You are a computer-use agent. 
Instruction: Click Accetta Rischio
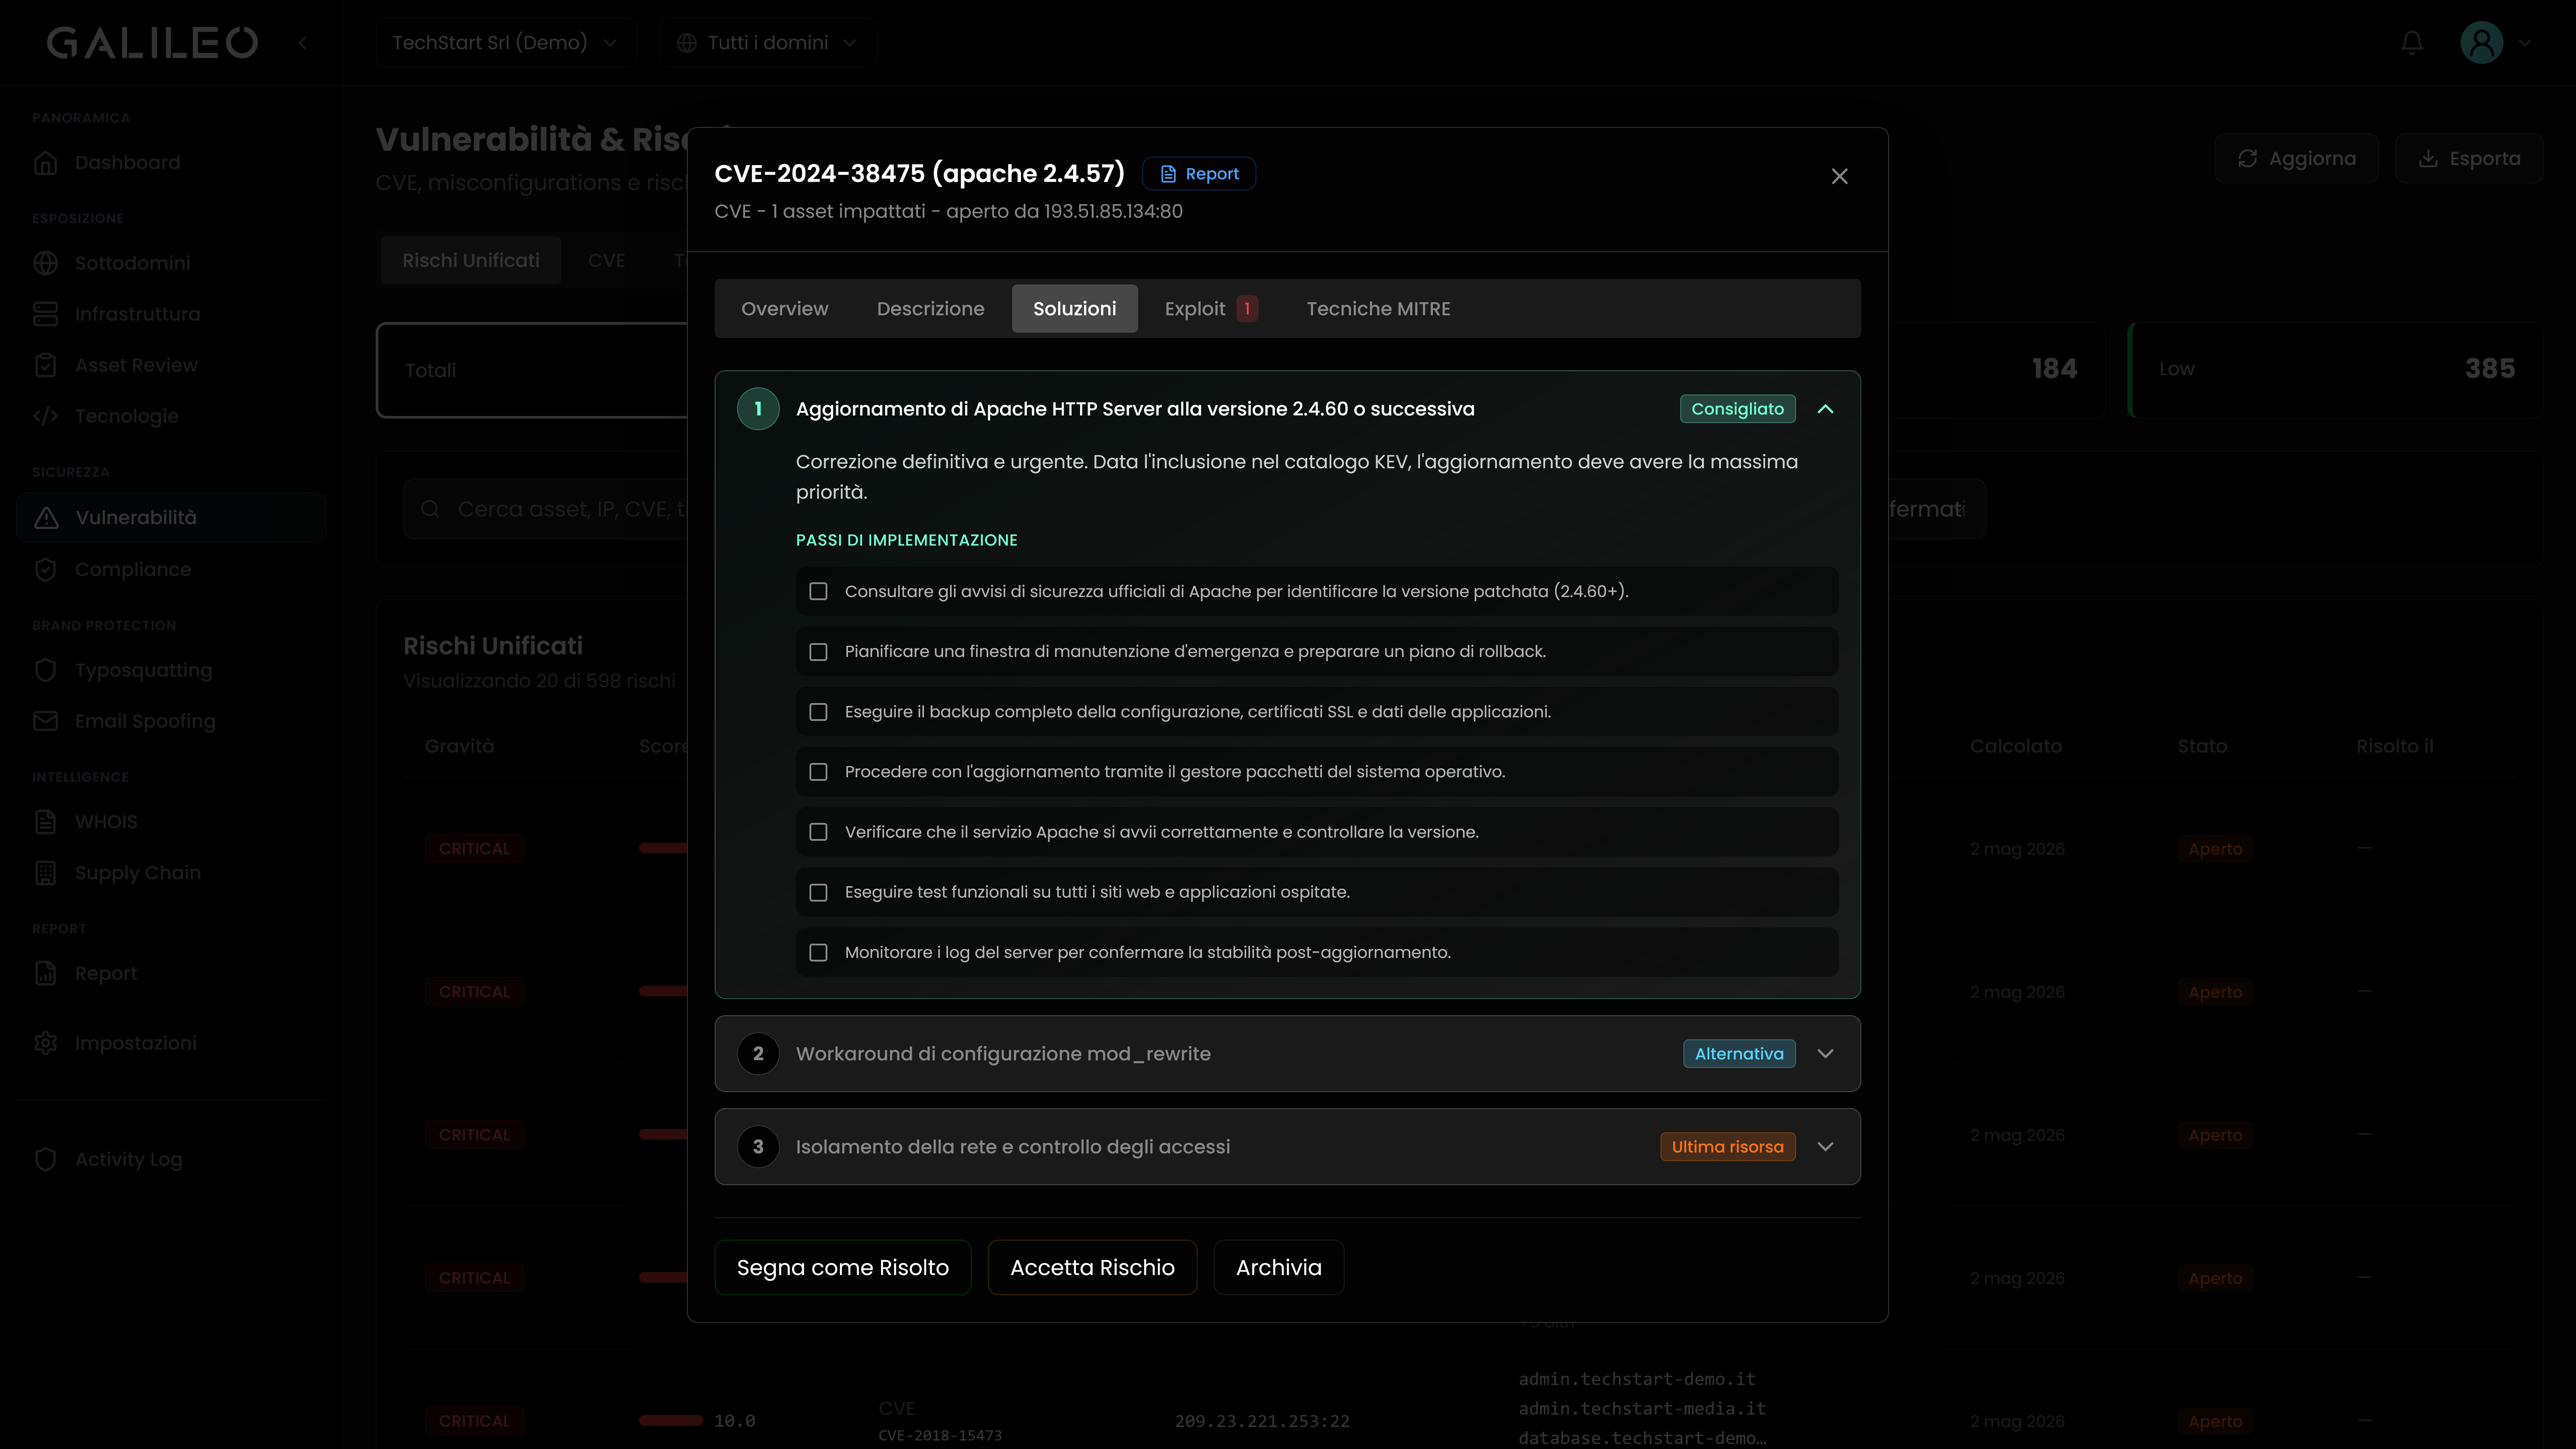point(1092,1268)
